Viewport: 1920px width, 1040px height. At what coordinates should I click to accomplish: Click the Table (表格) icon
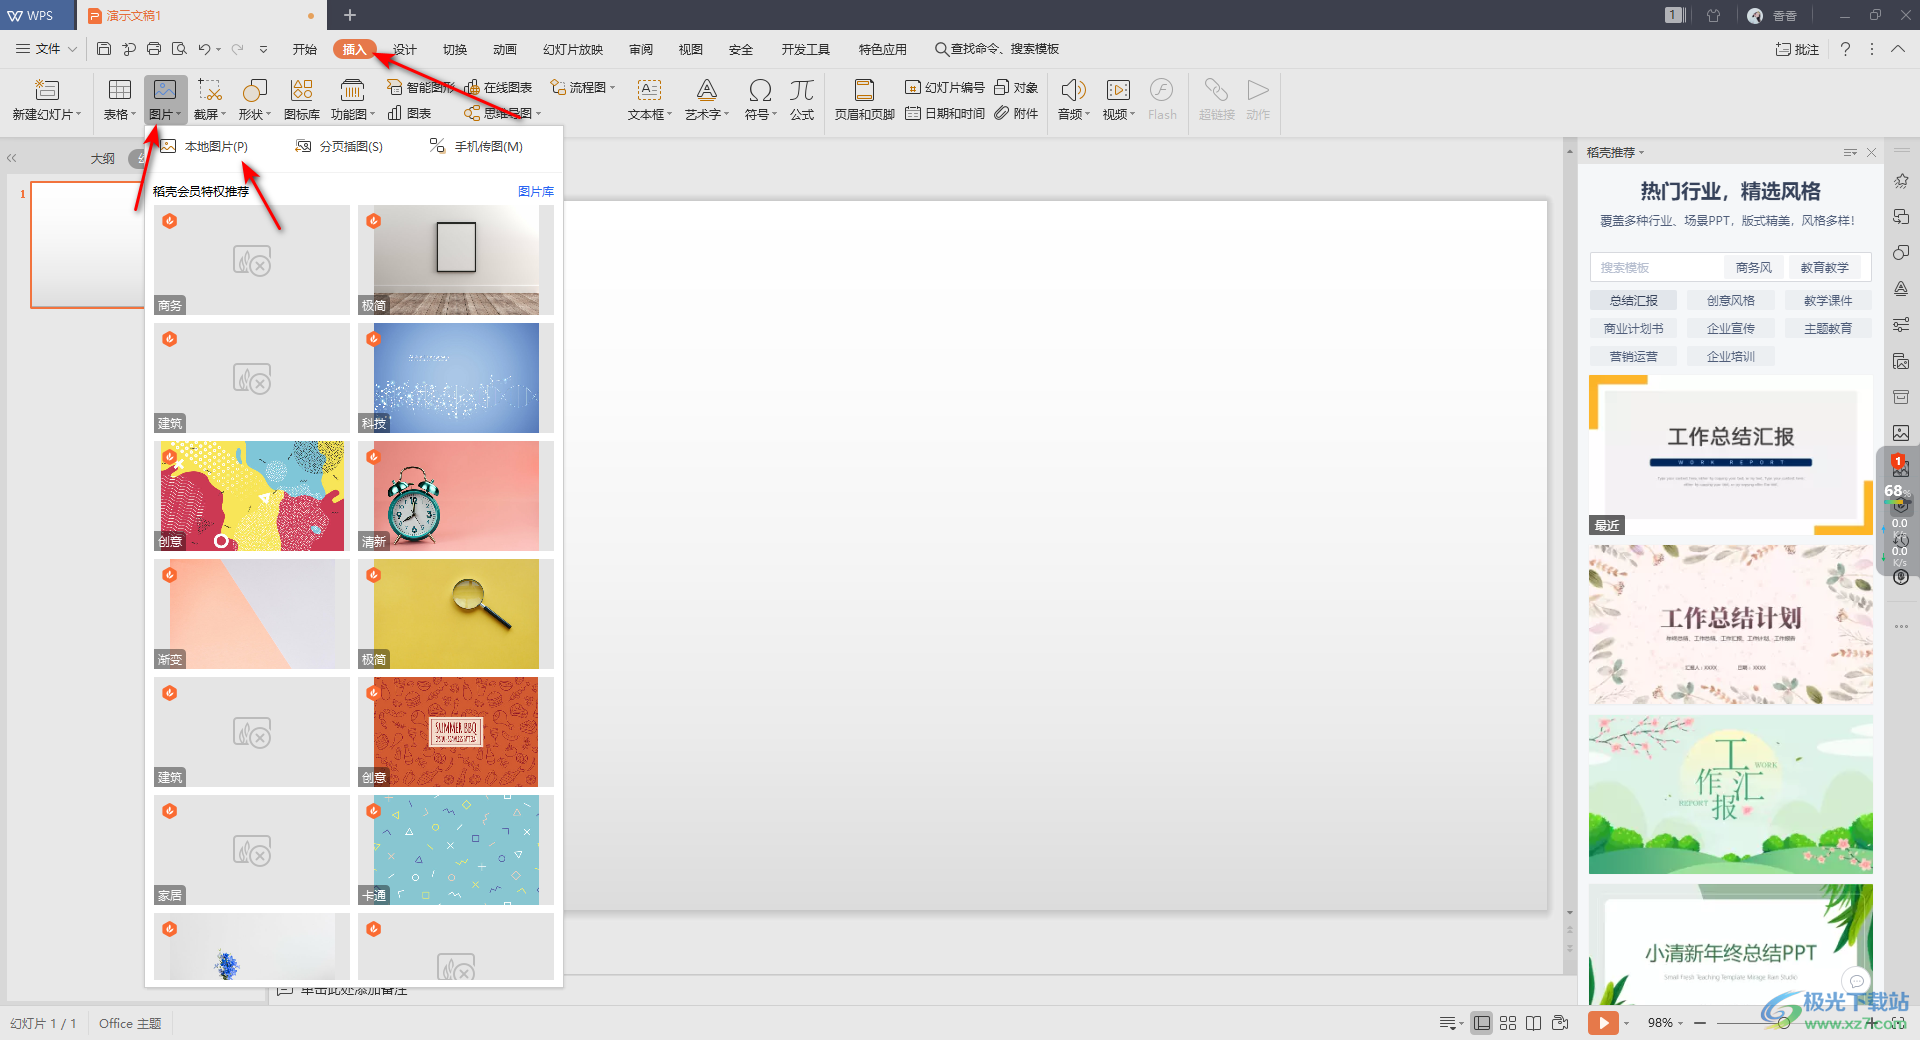tap(120, 90)
